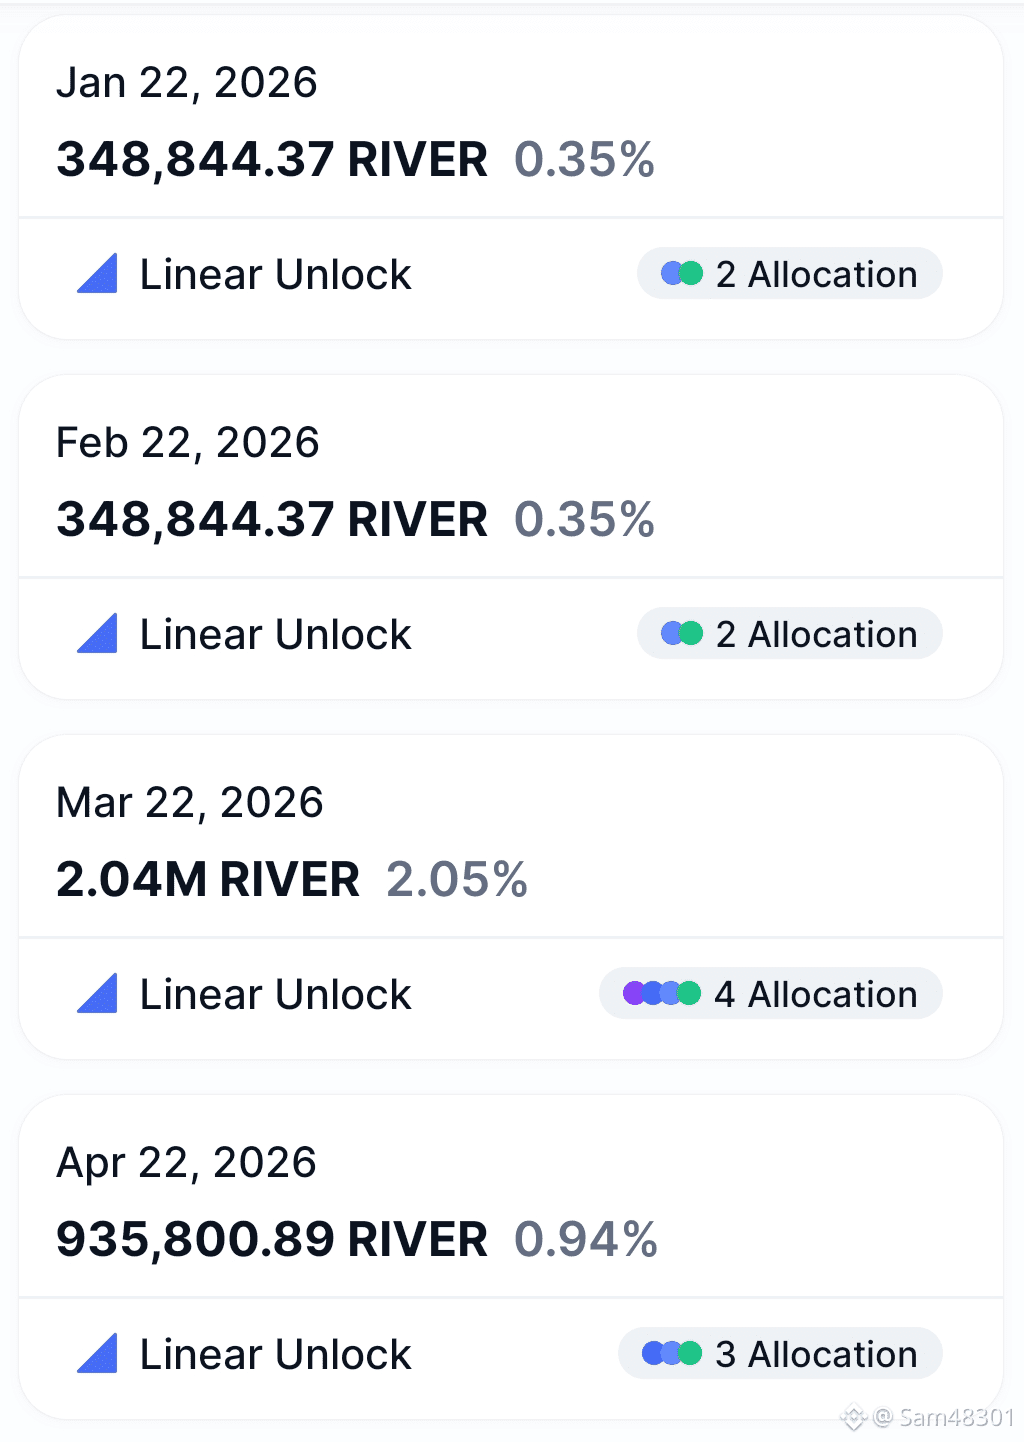Image resolution: width=1024 pixels, height=1442 pixels.
Task: Click the Sam48301 watermark logo
Action: coord(853,1417)
